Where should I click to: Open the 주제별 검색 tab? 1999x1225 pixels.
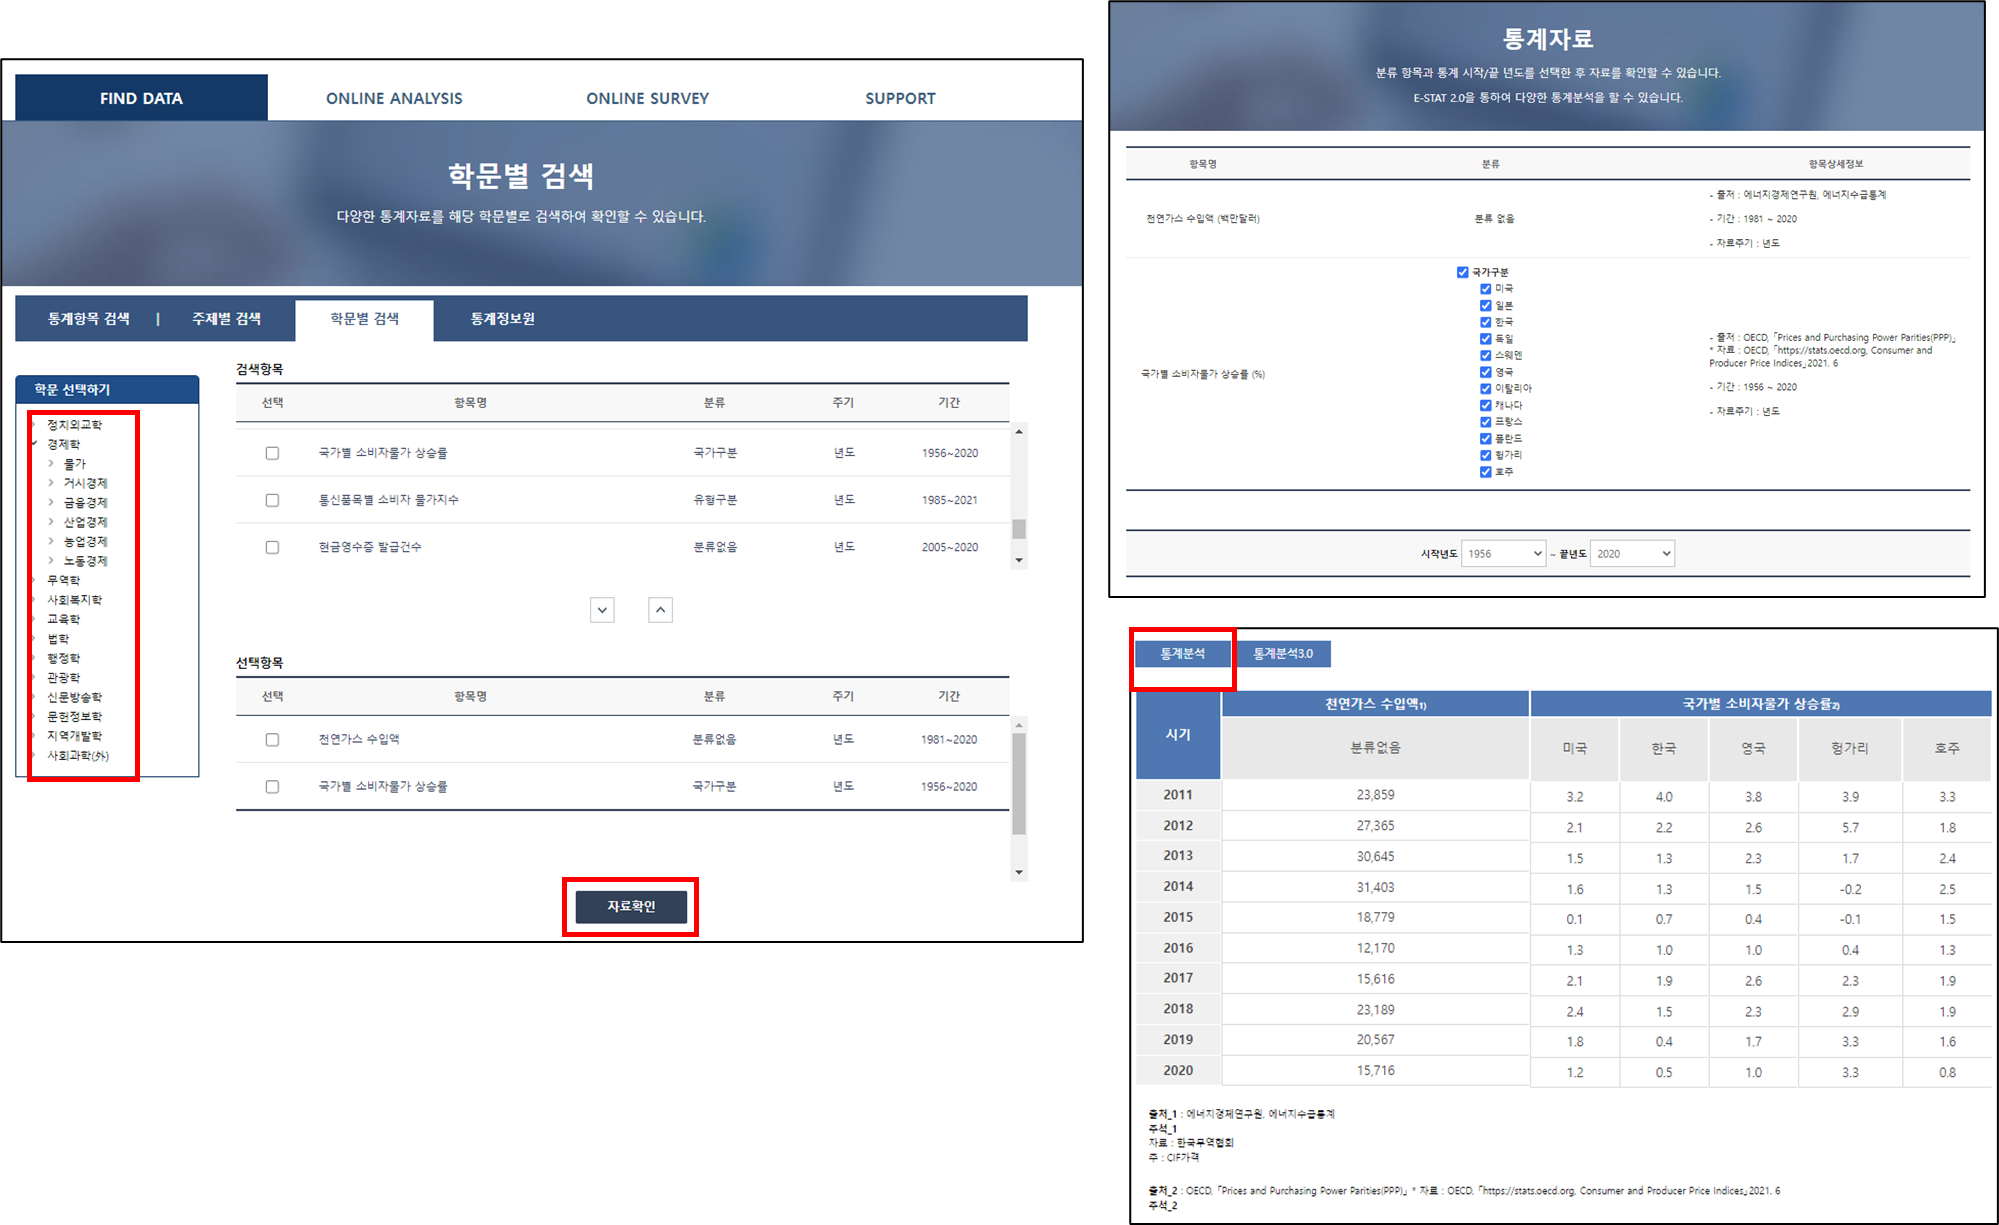(226, 319)
